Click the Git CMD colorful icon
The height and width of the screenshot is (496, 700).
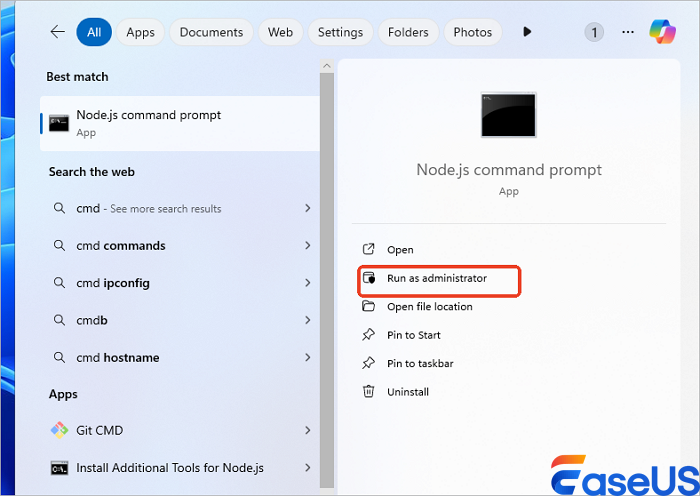point(59,430)
